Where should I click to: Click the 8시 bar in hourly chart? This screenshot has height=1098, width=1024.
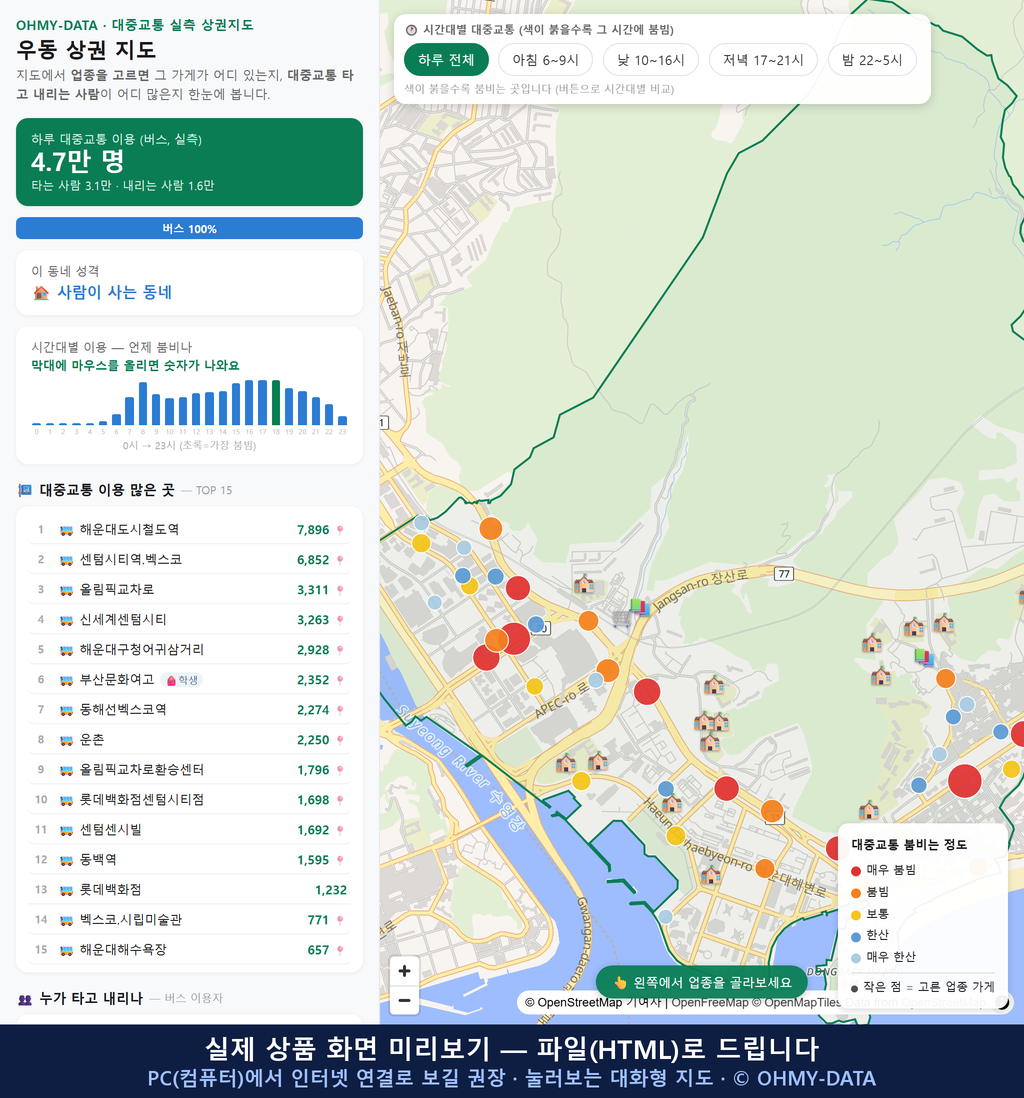tap(143, 404)
